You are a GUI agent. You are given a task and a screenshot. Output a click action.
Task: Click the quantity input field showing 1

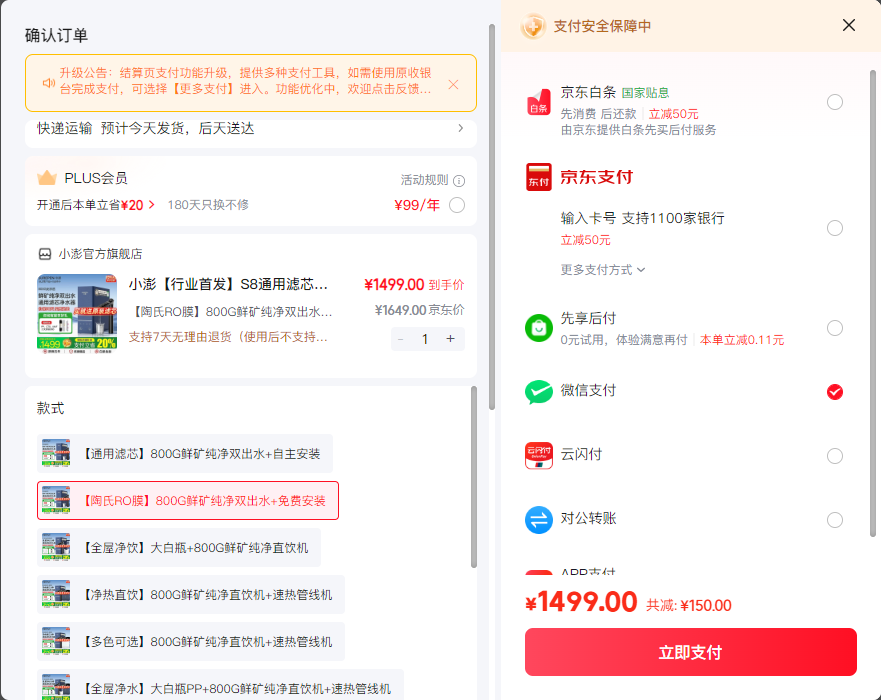tap(425, 339)
